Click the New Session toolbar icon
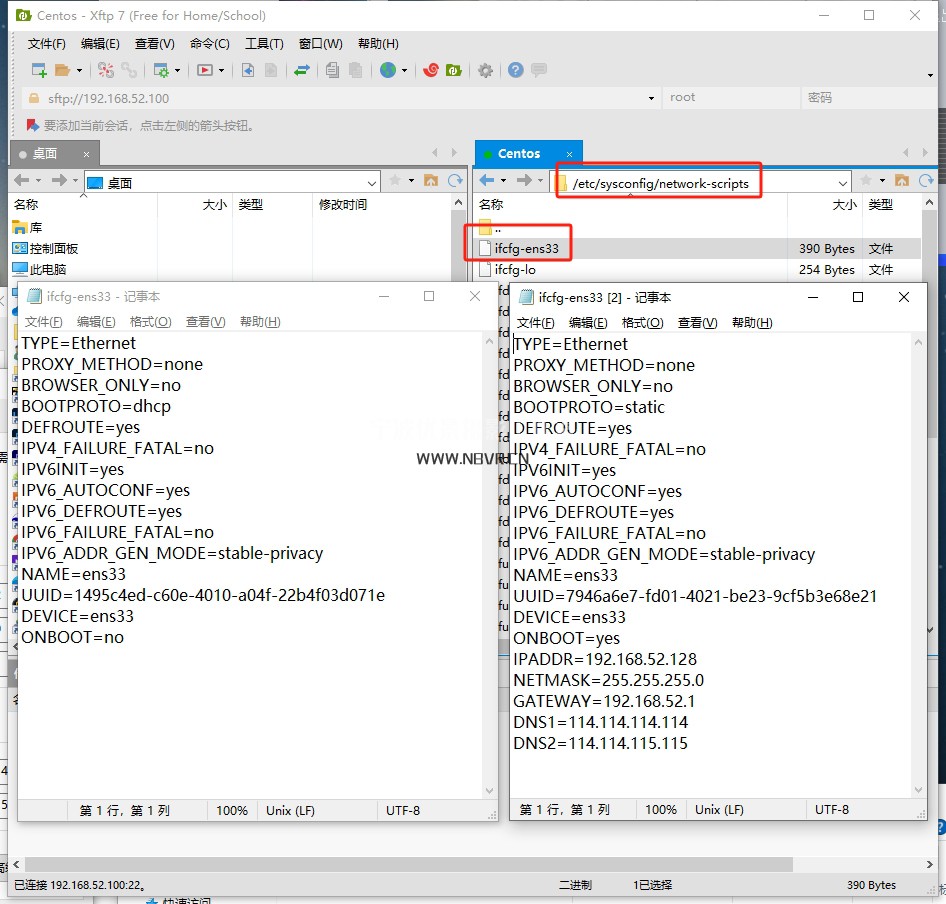The width and height of the screenshot is (946, 904). coord(39,70)
